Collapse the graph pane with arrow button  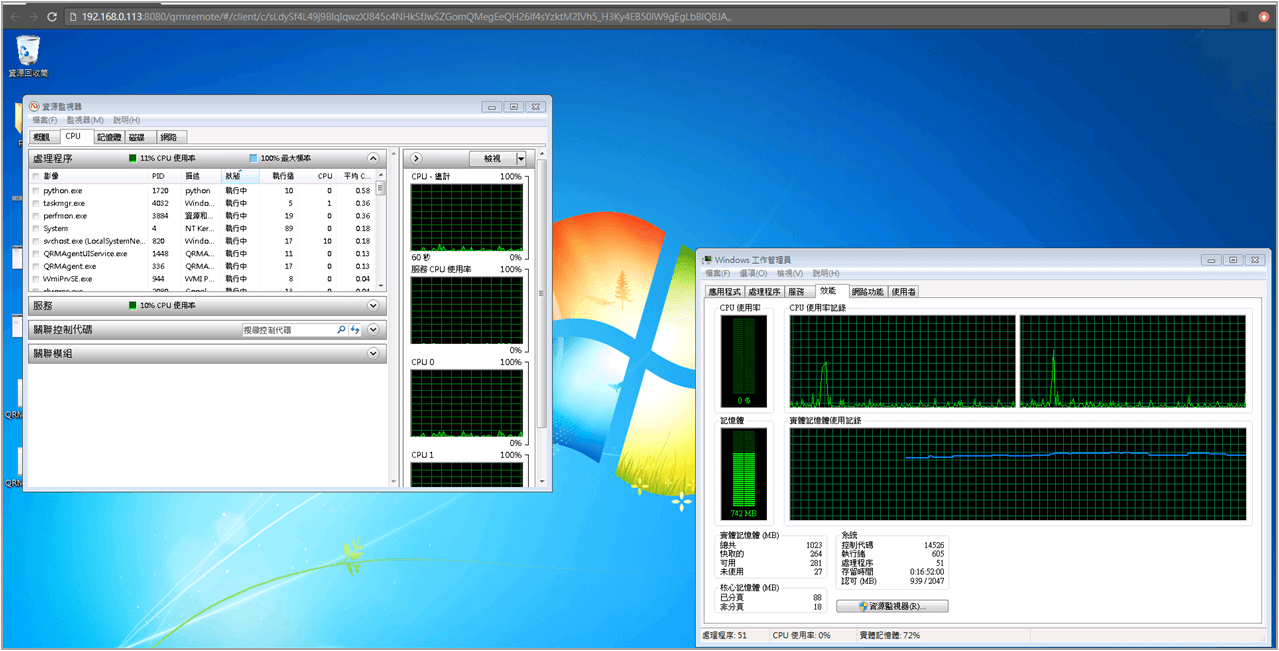tap(417, 158)
